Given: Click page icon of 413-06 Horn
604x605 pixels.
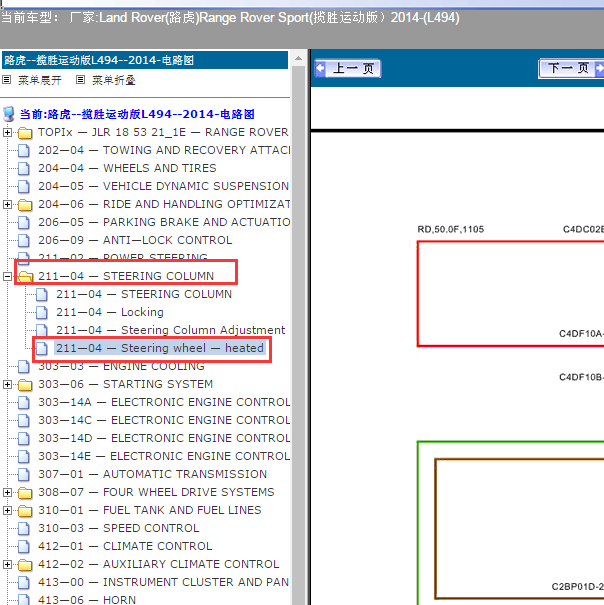Looking at the screenshot, I should pyautogui.click(x=24, y=600).
